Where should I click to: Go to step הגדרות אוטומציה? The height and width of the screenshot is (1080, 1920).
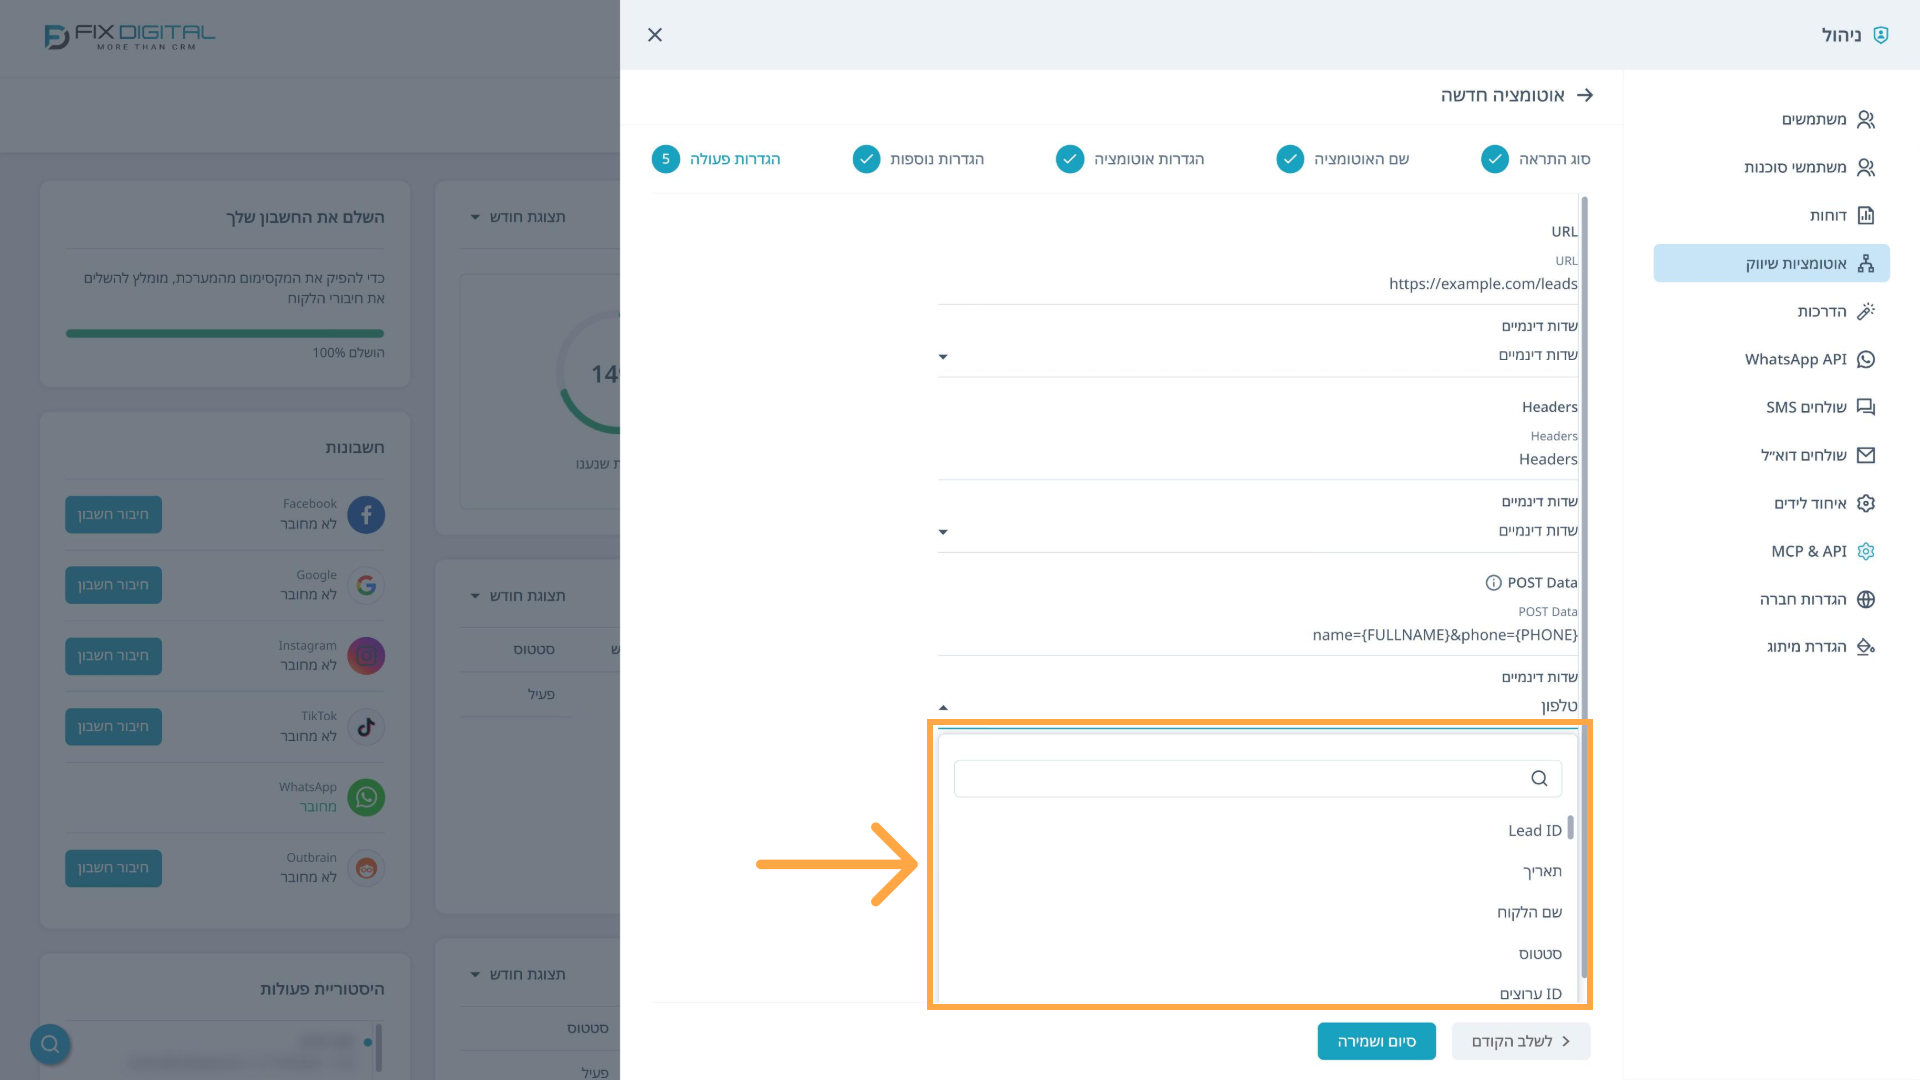(x=1130, y=159)
